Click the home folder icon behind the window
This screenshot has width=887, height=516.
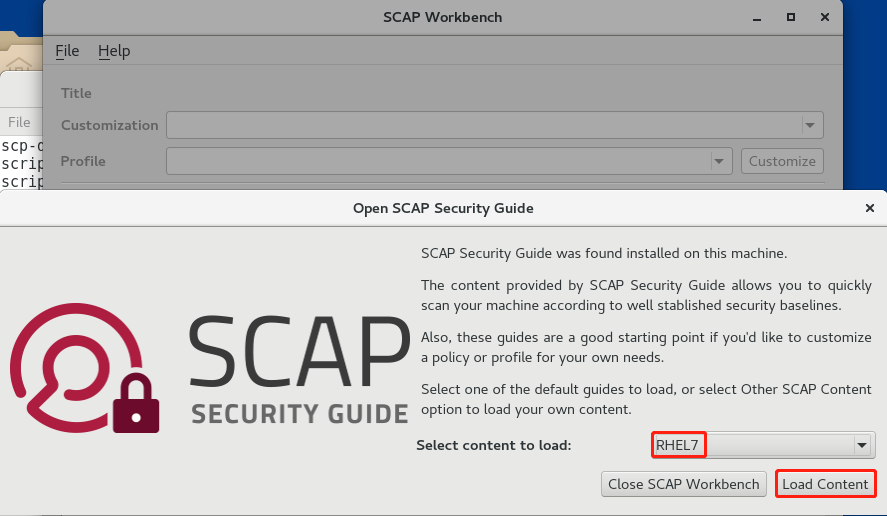tap(19, 66)
